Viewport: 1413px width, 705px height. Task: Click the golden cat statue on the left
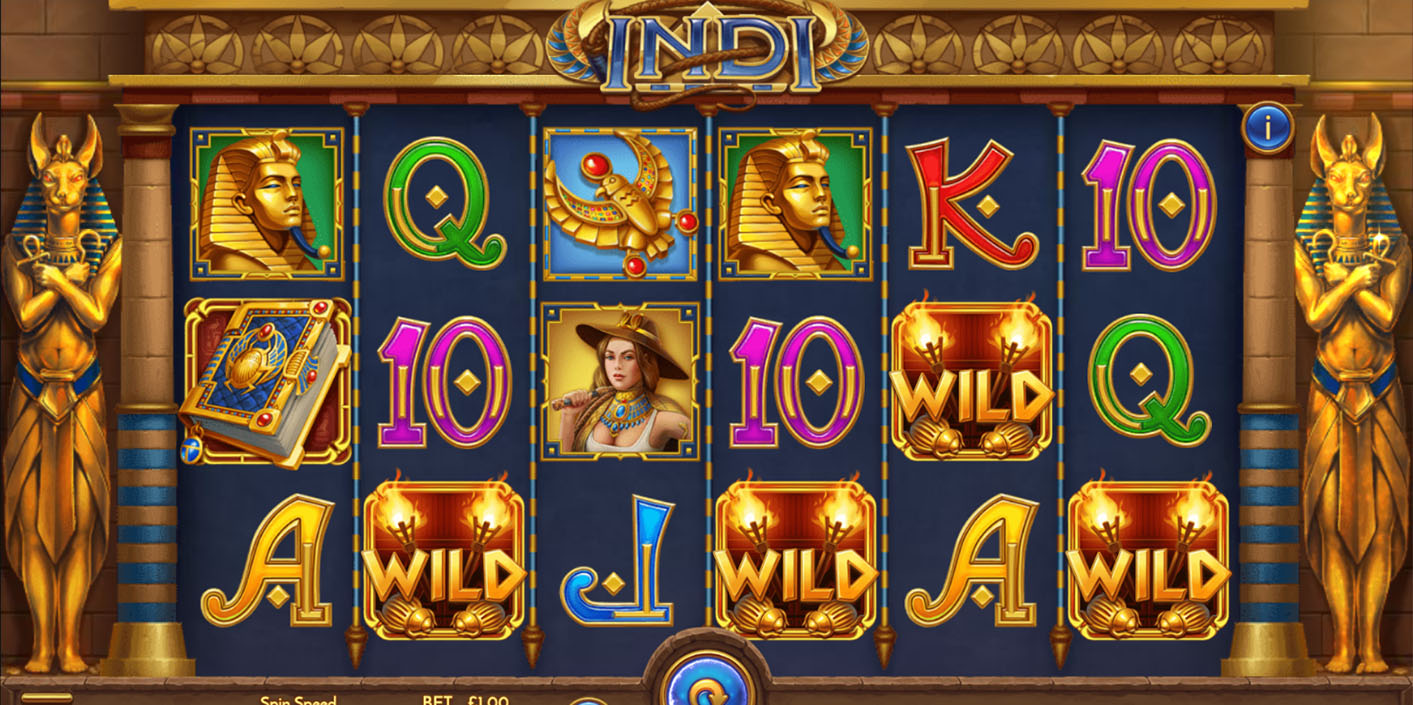pyautogui.click(x=60, y=395)
